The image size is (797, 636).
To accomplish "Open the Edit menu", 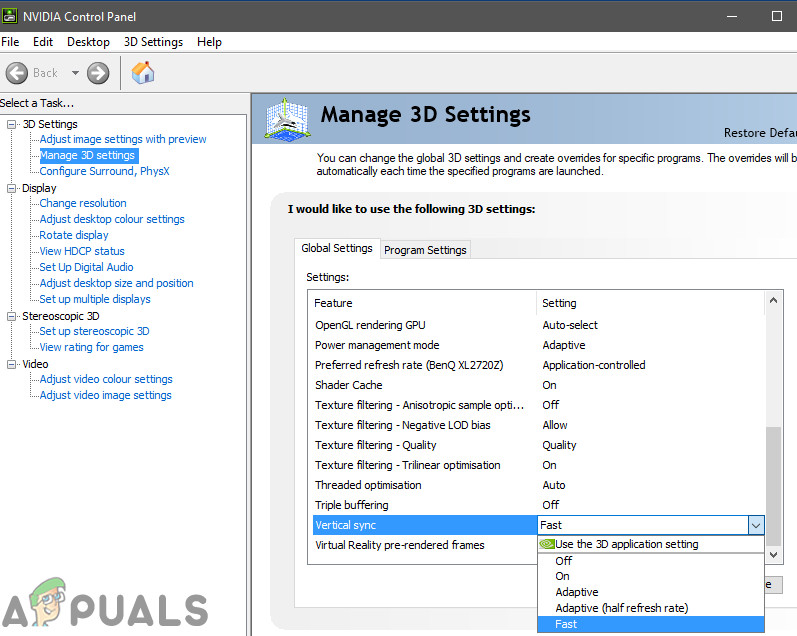I will pos(43,42).
